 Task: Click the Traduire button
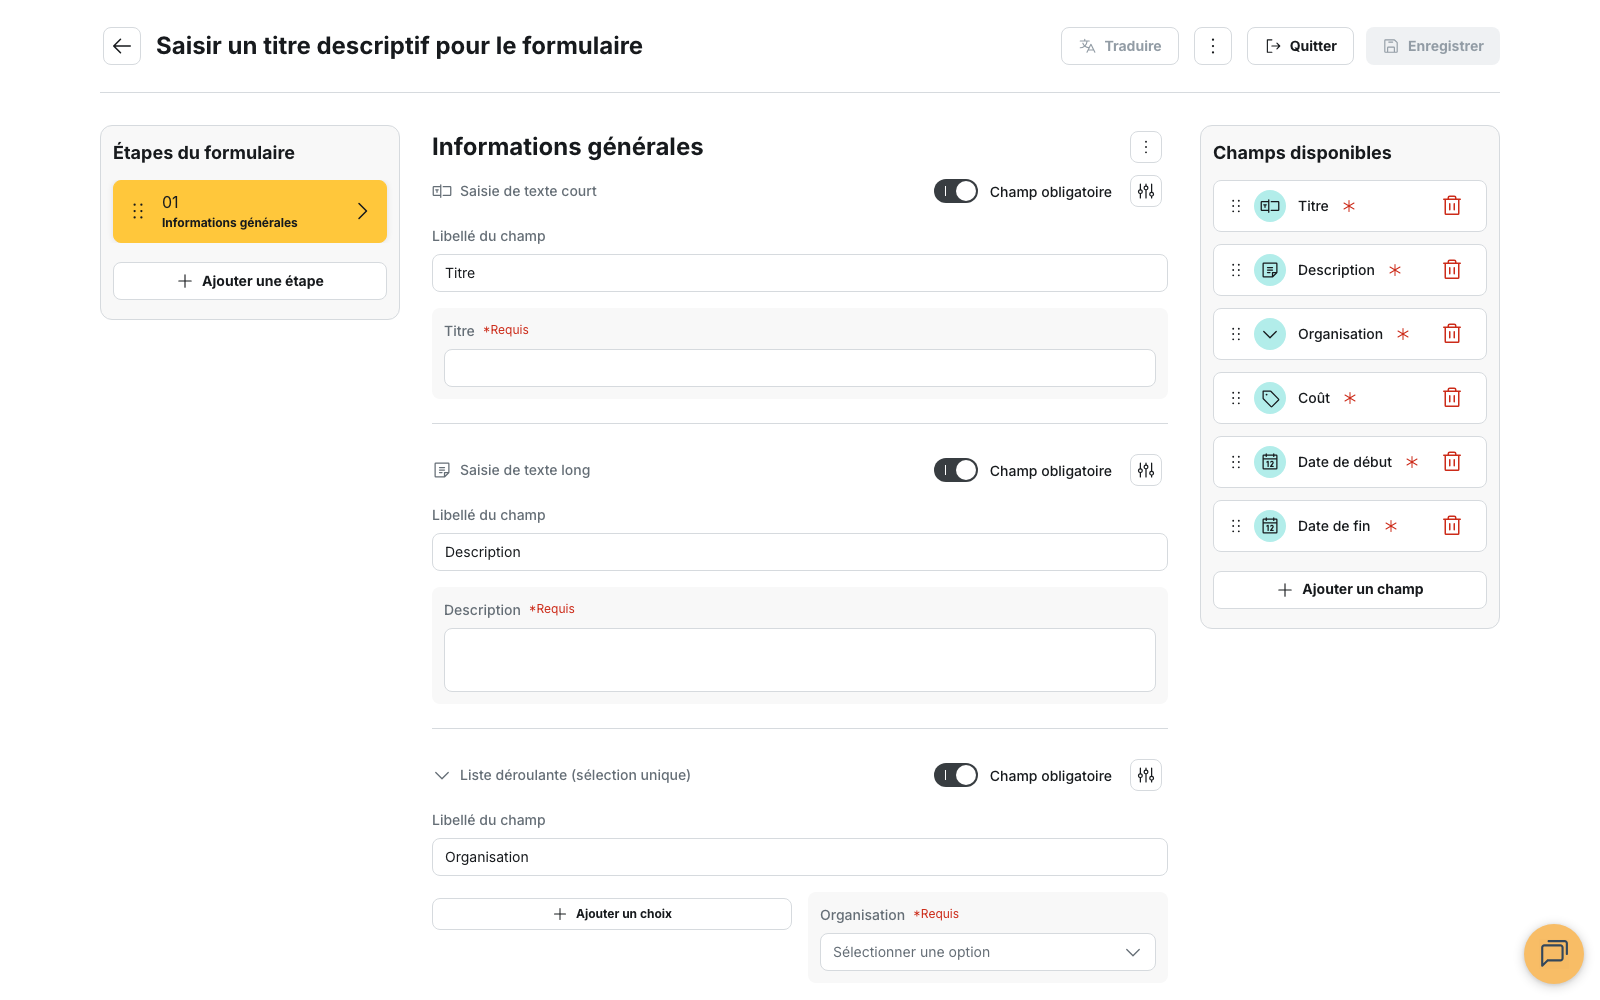1120,46
